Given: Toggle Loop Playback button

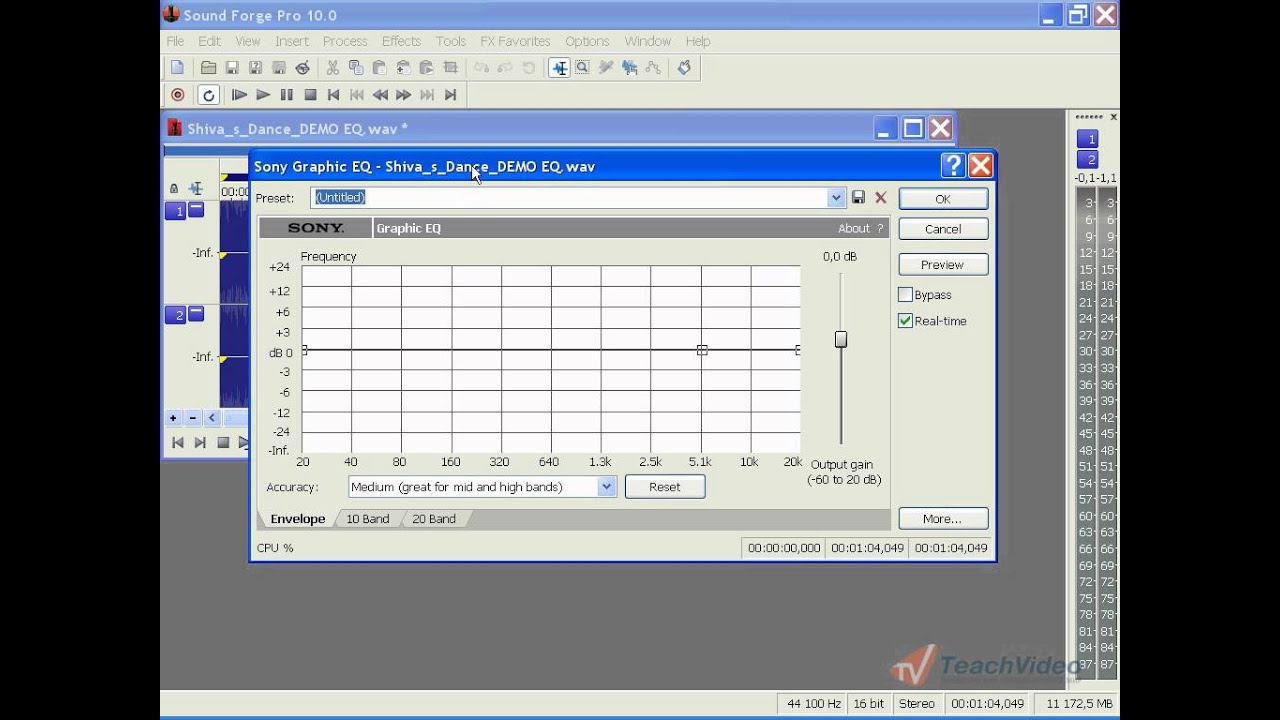Looking at the screenshot, I should click(208, 95).
